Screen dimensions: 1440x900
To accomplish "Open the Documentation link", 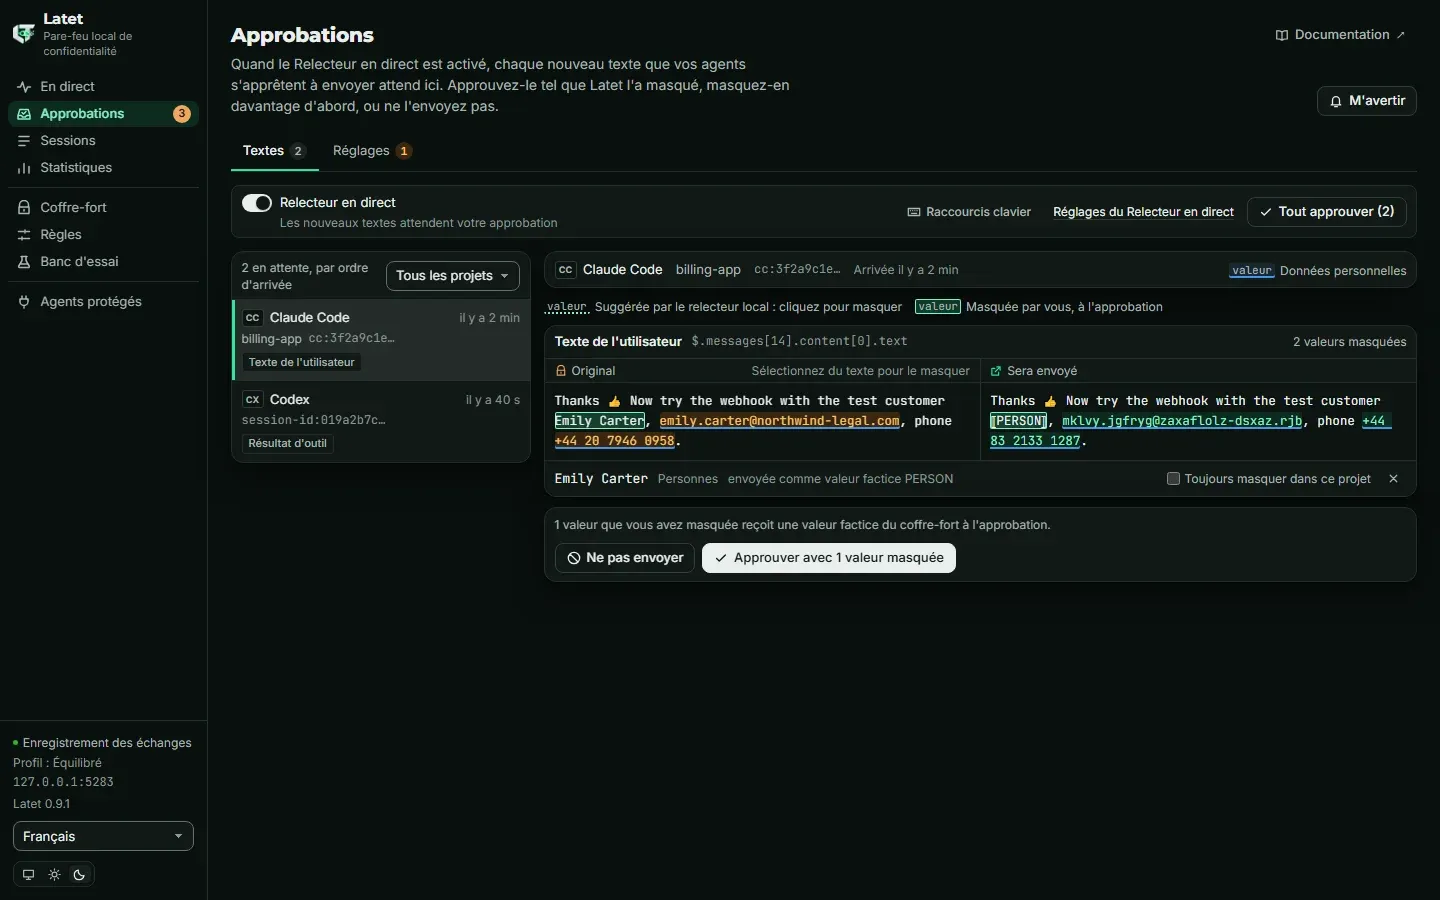I will (x=1341, y=35).
